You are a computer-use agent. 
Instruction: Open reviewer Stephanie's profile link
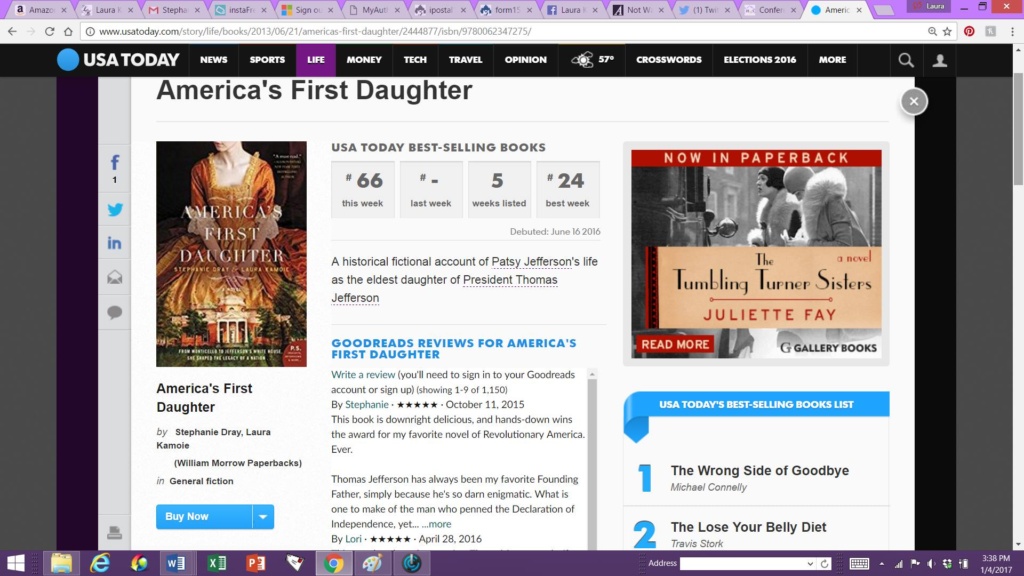click(366, 405)
